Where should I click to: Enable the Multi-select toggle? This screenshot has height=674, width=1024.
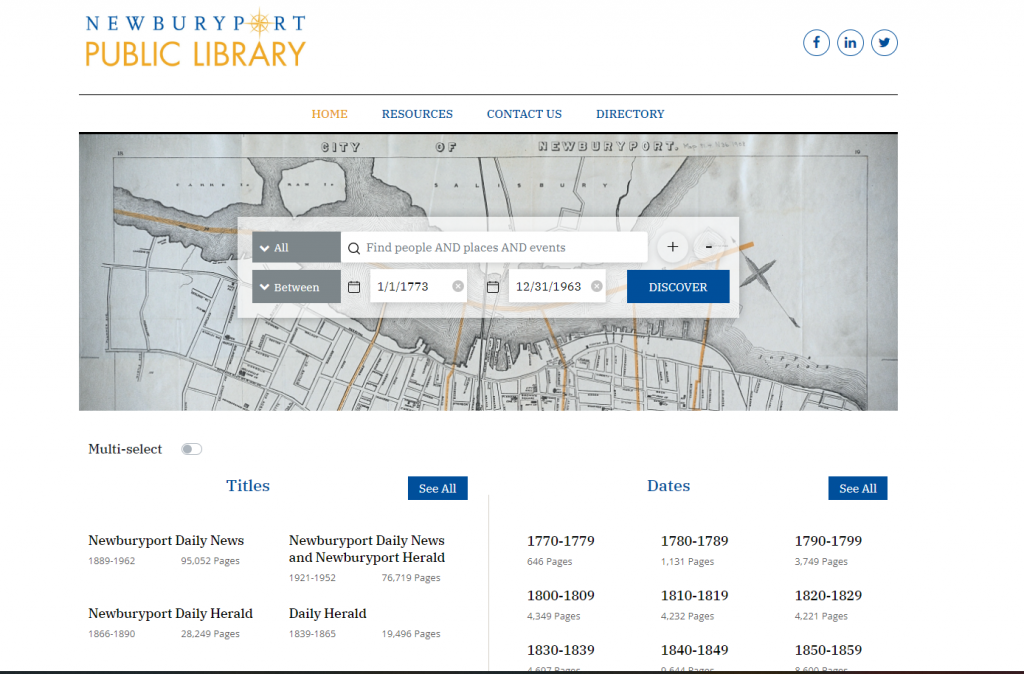coord(191,449)
